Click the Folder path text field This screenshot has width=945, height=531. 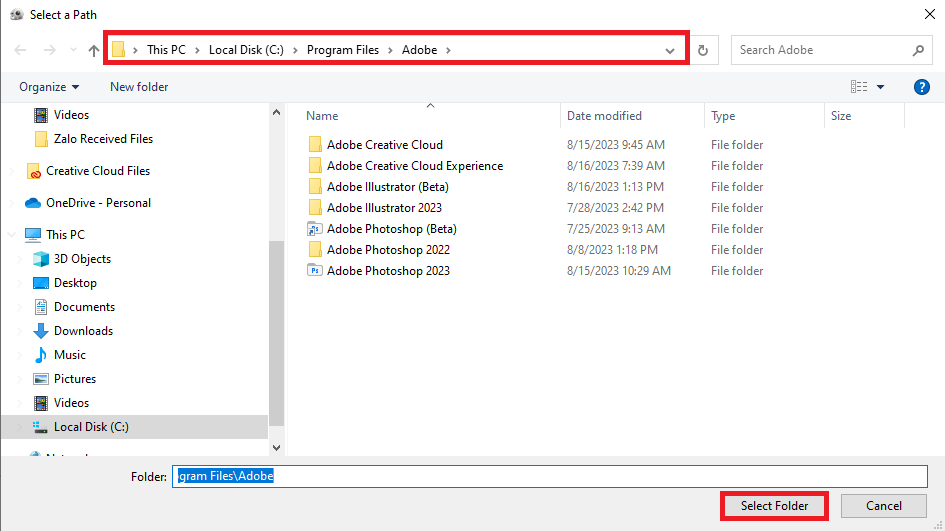click(550, 476)
